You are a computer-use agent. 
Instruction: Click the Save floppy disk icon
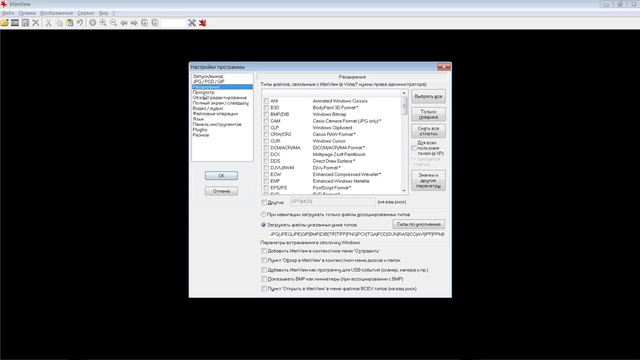click(x=25, y=23)
